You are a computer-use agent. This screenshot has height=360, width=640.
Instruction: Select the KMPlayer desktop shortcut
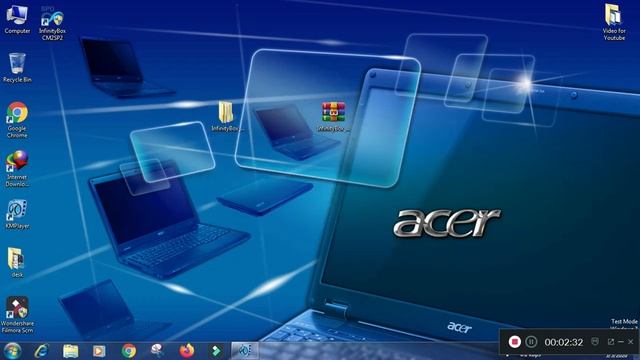[17, 214]
